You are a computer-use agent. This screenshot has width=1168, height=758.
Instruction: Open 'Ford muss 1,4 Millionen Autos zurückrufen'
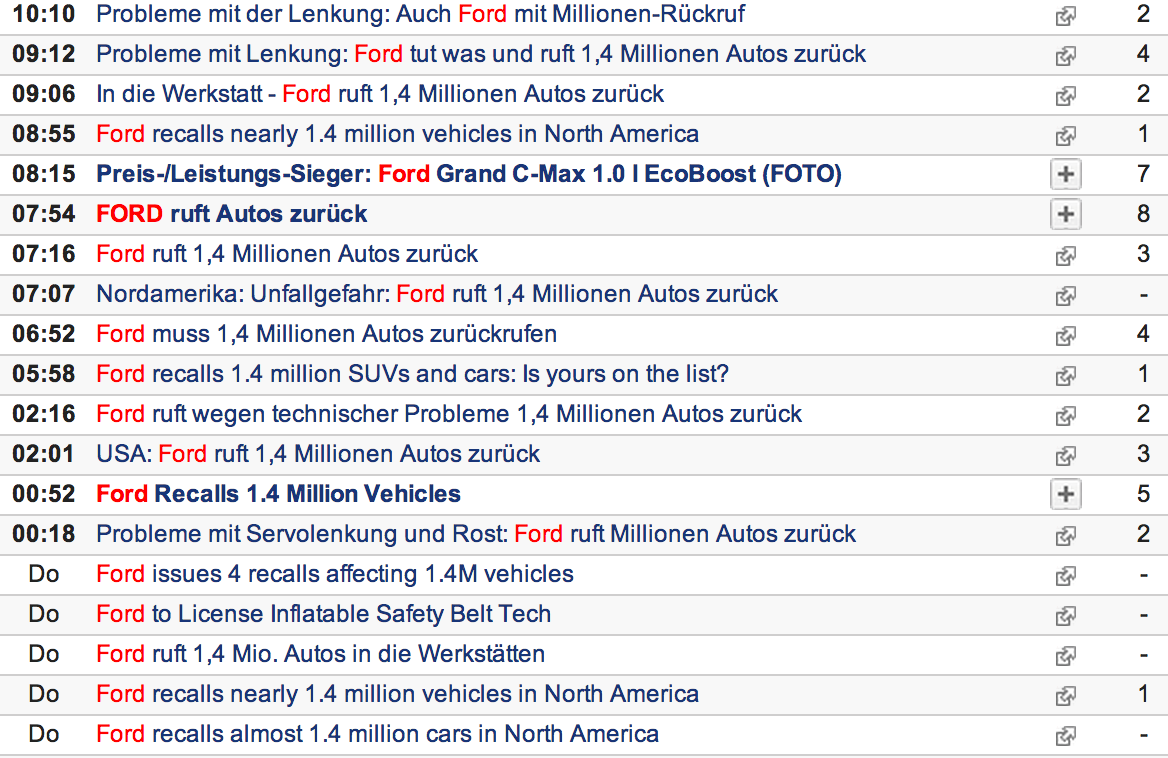click(326, 334)
